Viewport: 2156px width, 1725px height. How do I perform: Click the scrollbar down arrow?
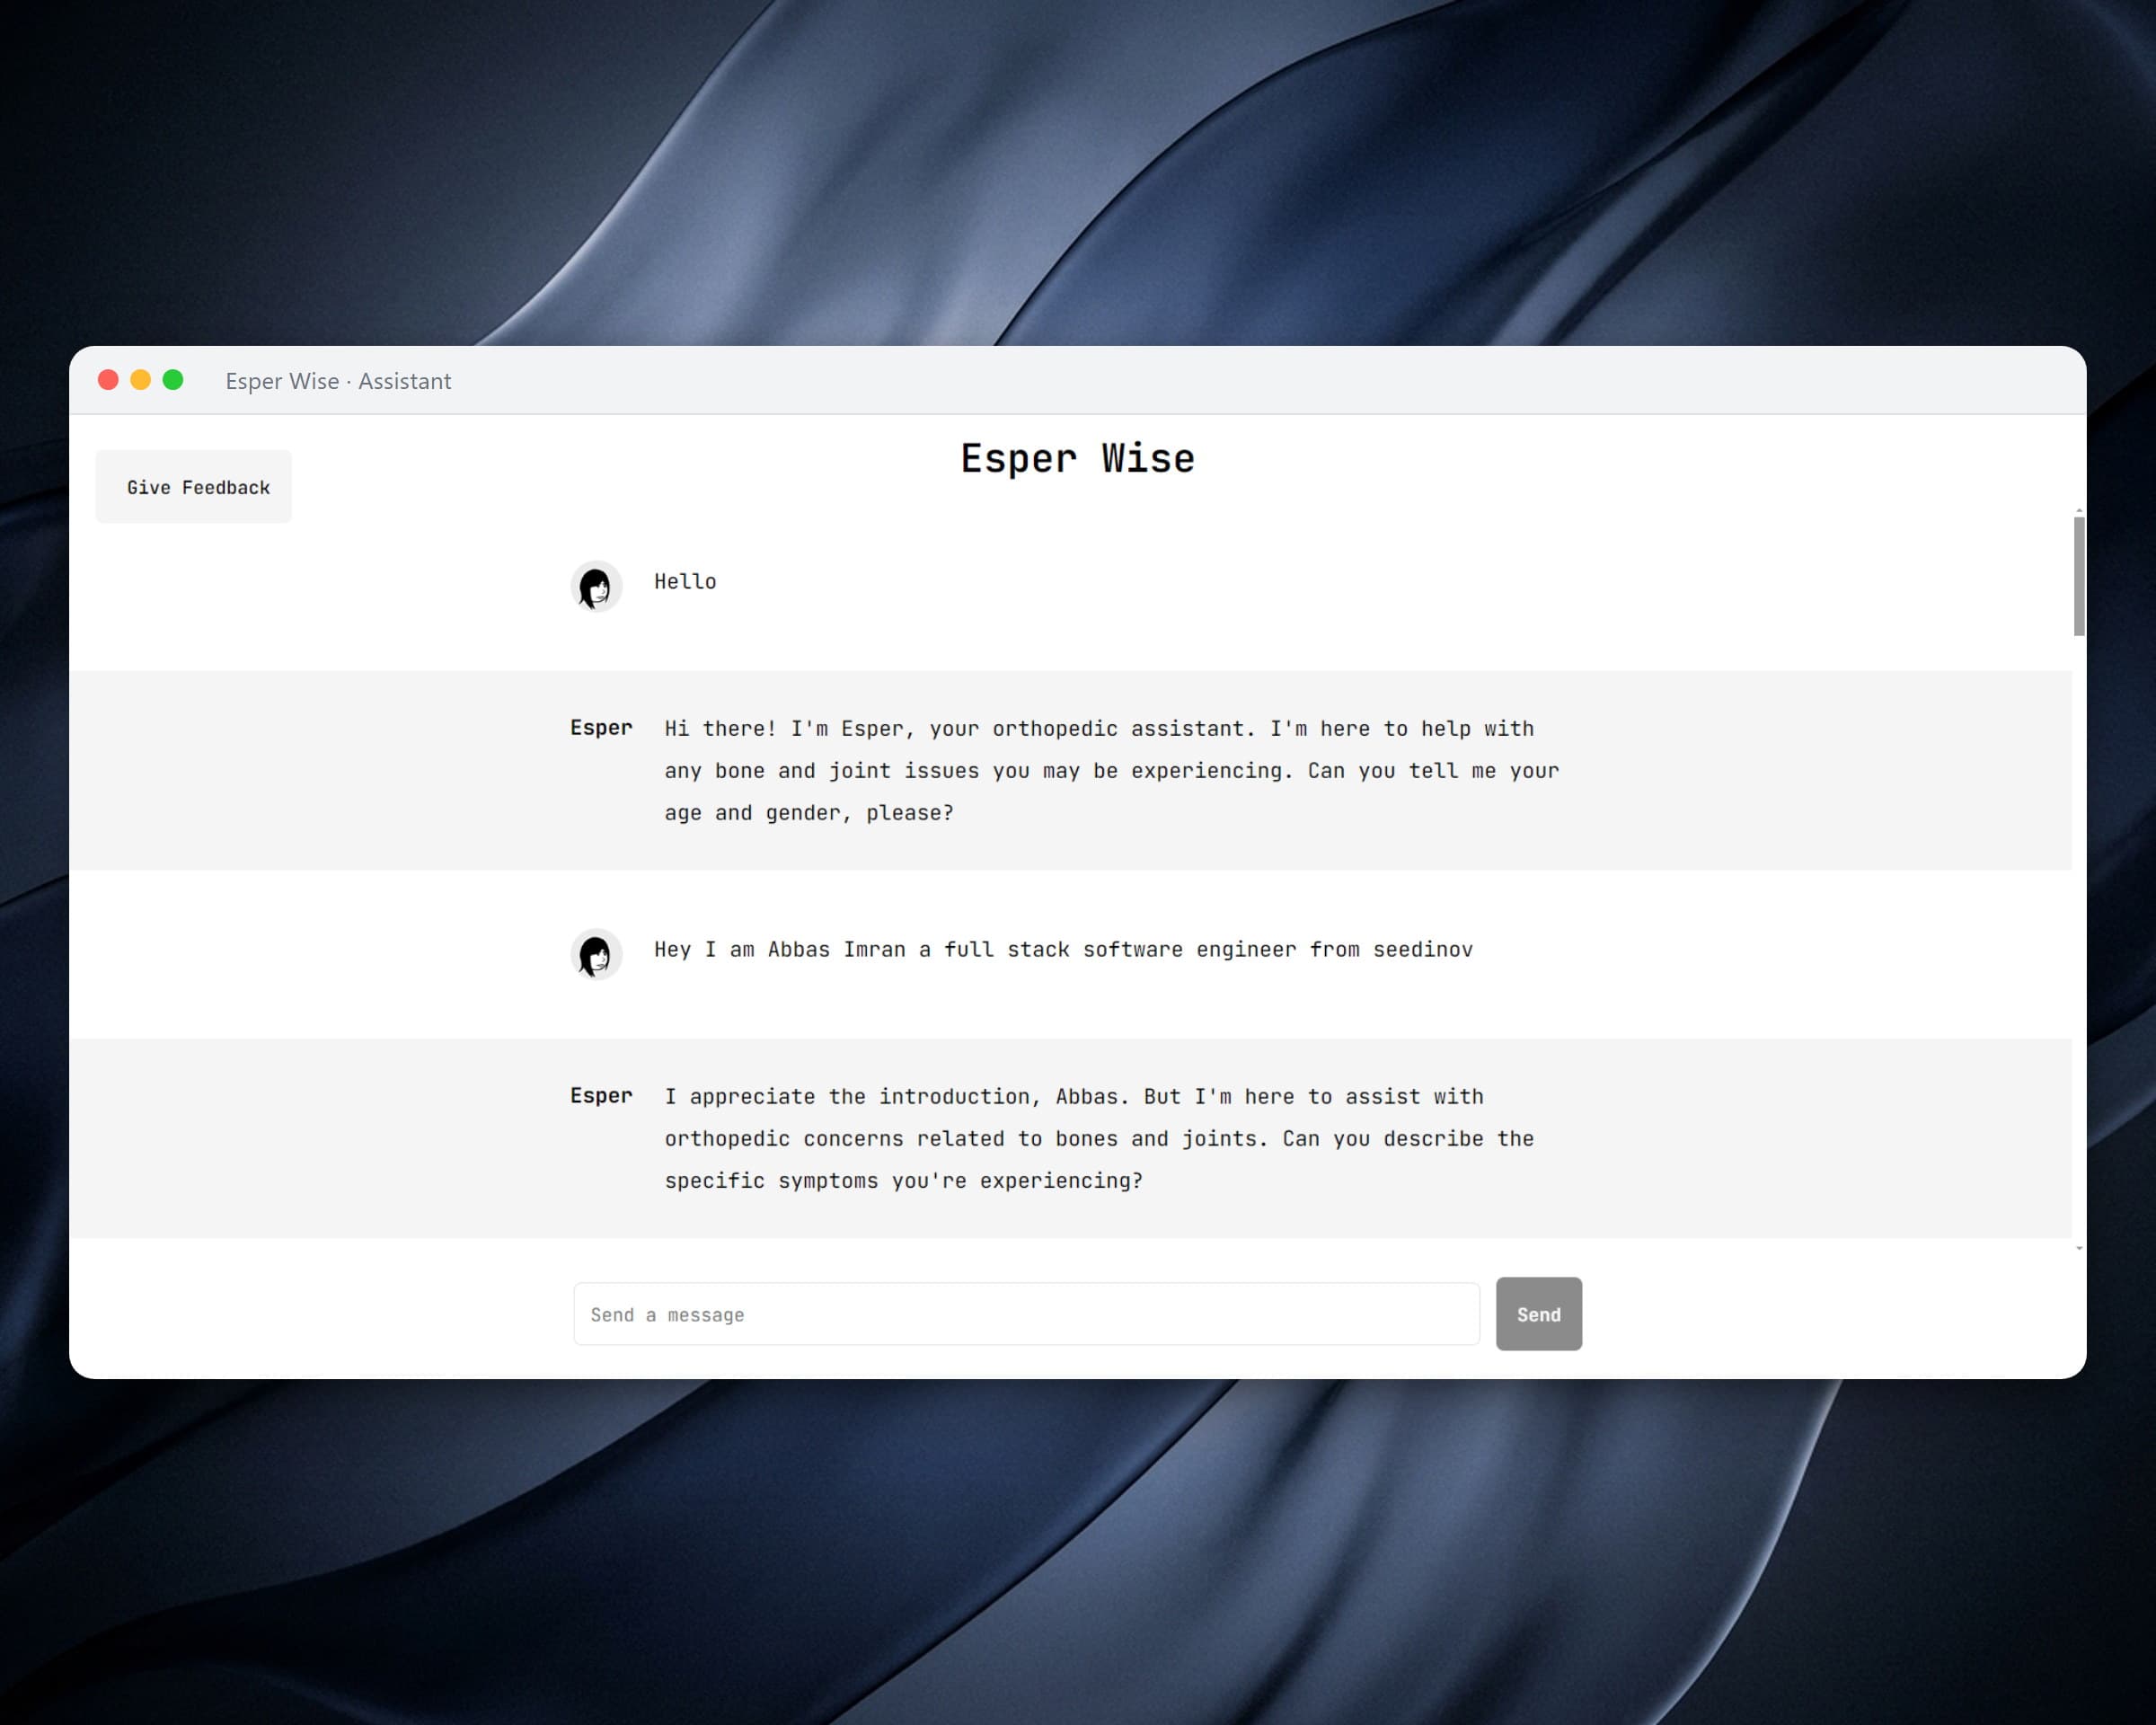(2079, 1248)
